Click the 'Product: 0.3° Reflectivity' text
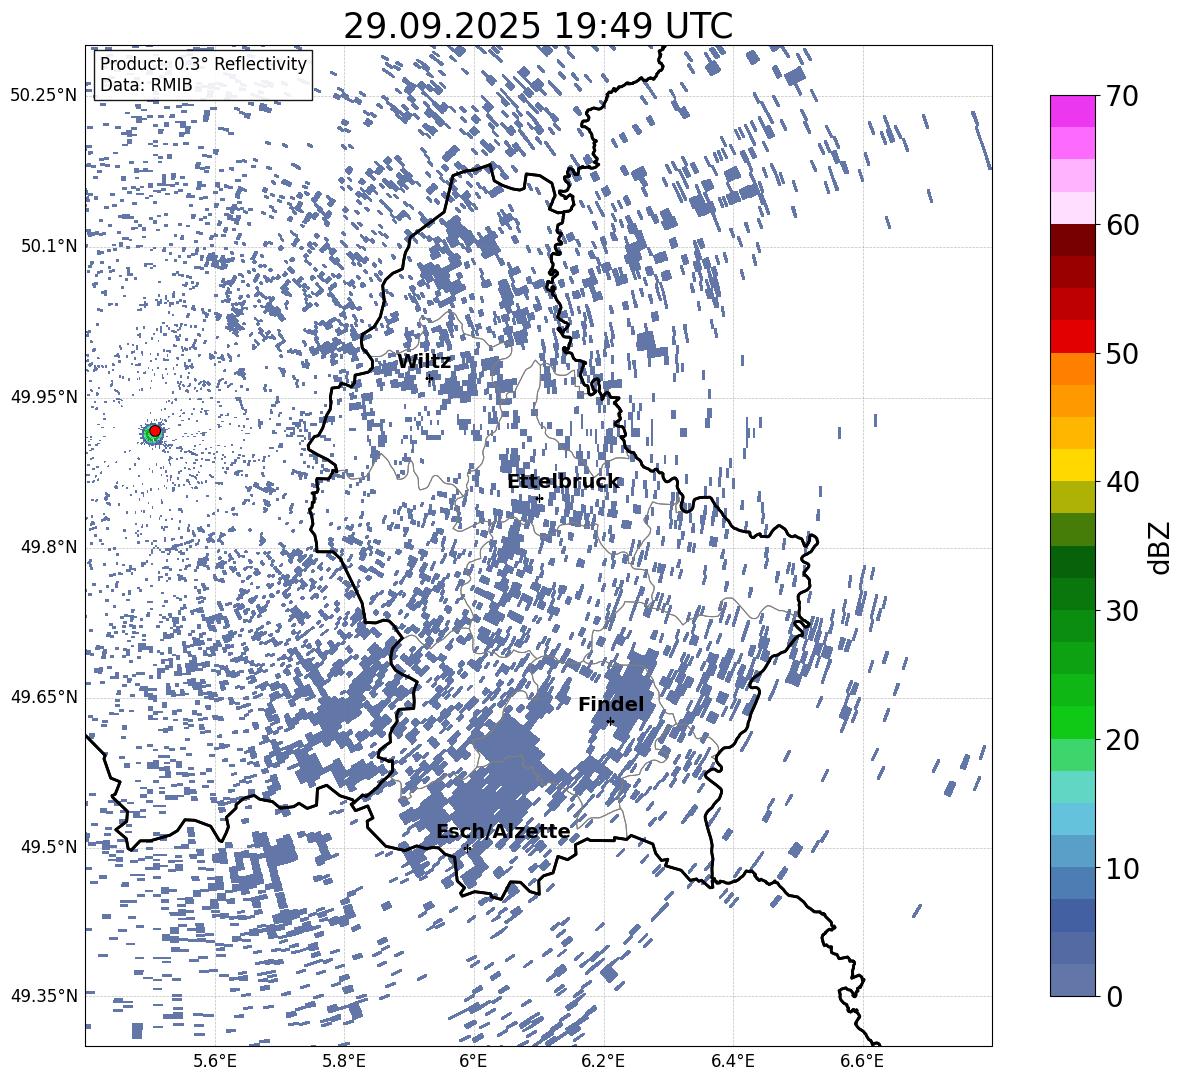The image size is (1184, 1081). click(203, 64)
